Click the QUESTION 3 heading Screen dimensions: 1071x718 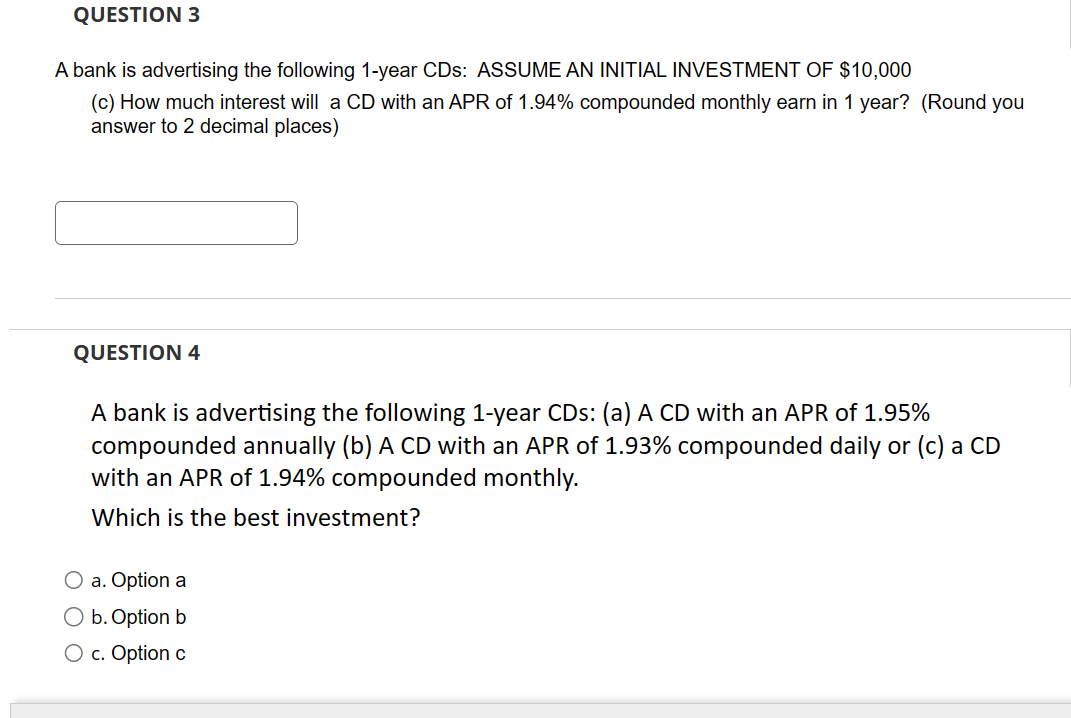click(137, 14)
